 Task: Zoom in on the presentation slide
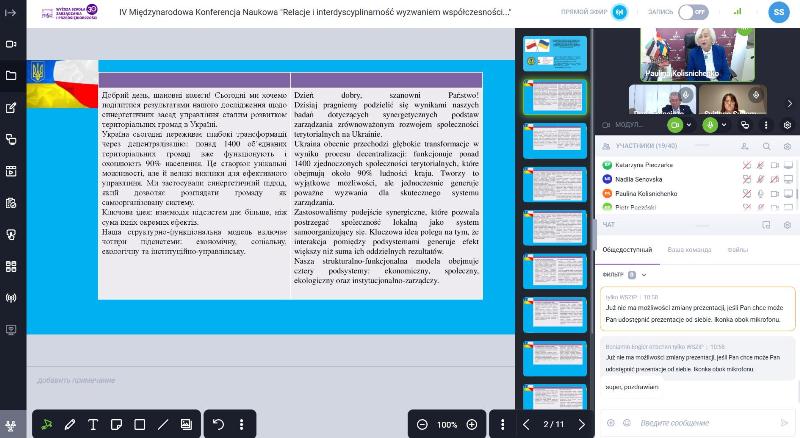tap(472, 425)
